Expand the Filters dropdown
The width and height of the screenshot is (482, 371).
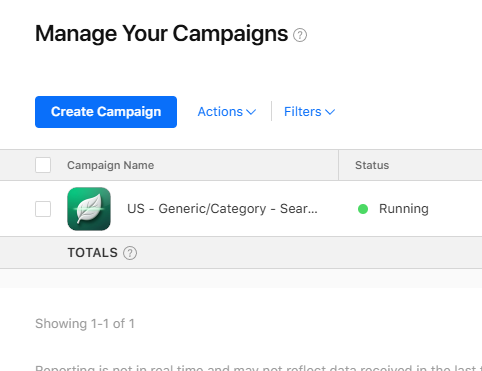[309, 112]
